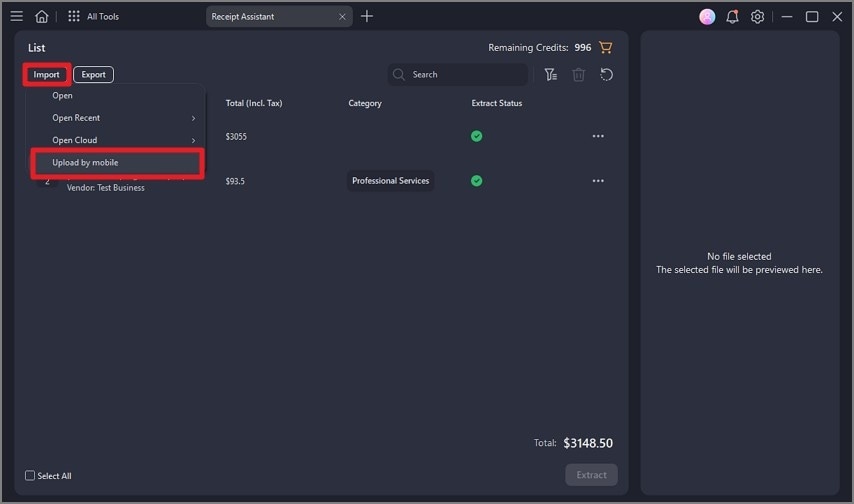Go to the Home screen icon
854x504 pixels.
coord(41,16)
